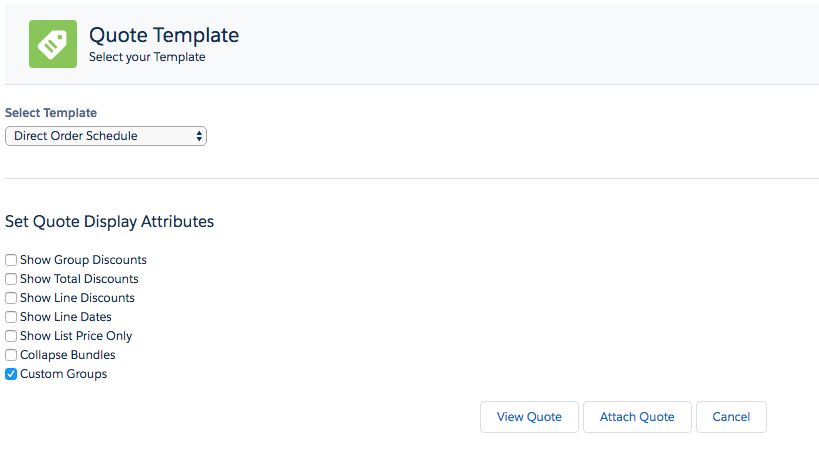Image resolution: width=819 pixels, height=454 pixels.
Task: Enable the Show Group Discounts checkbox
Action: [x=11, y=260]
